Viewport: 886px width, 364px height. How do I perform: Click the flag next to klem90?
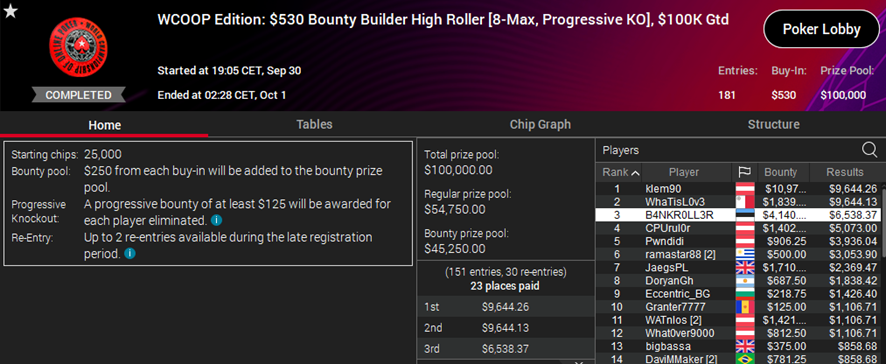[x=745, y=189]
